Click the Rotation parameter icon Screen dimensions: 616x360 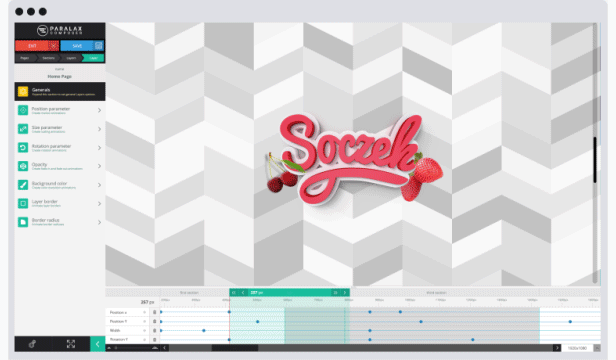[23, 148]
